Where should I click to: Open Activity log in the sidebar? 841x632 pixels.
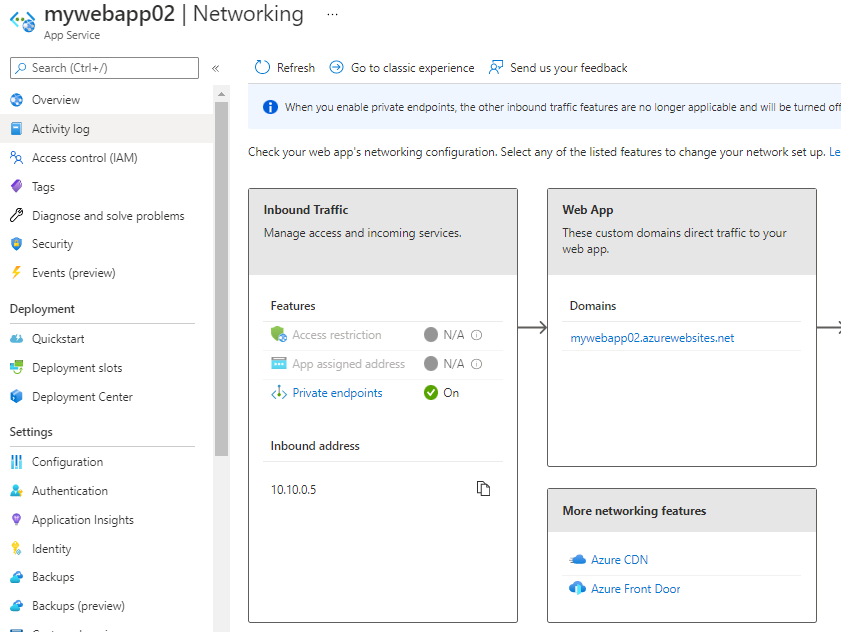60,129
